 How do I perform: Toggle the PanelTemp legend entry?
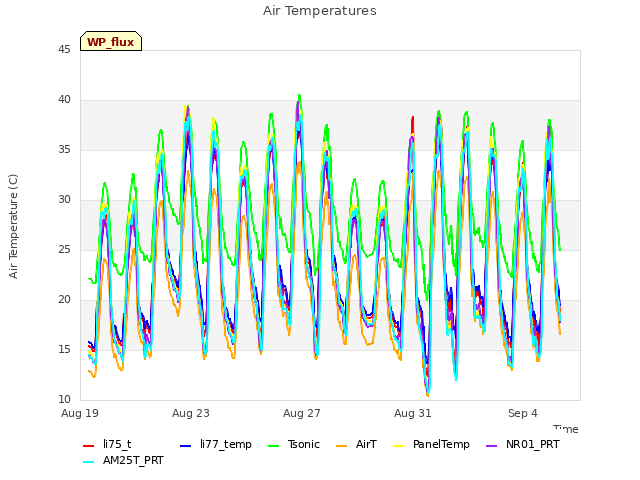(431, 444)
